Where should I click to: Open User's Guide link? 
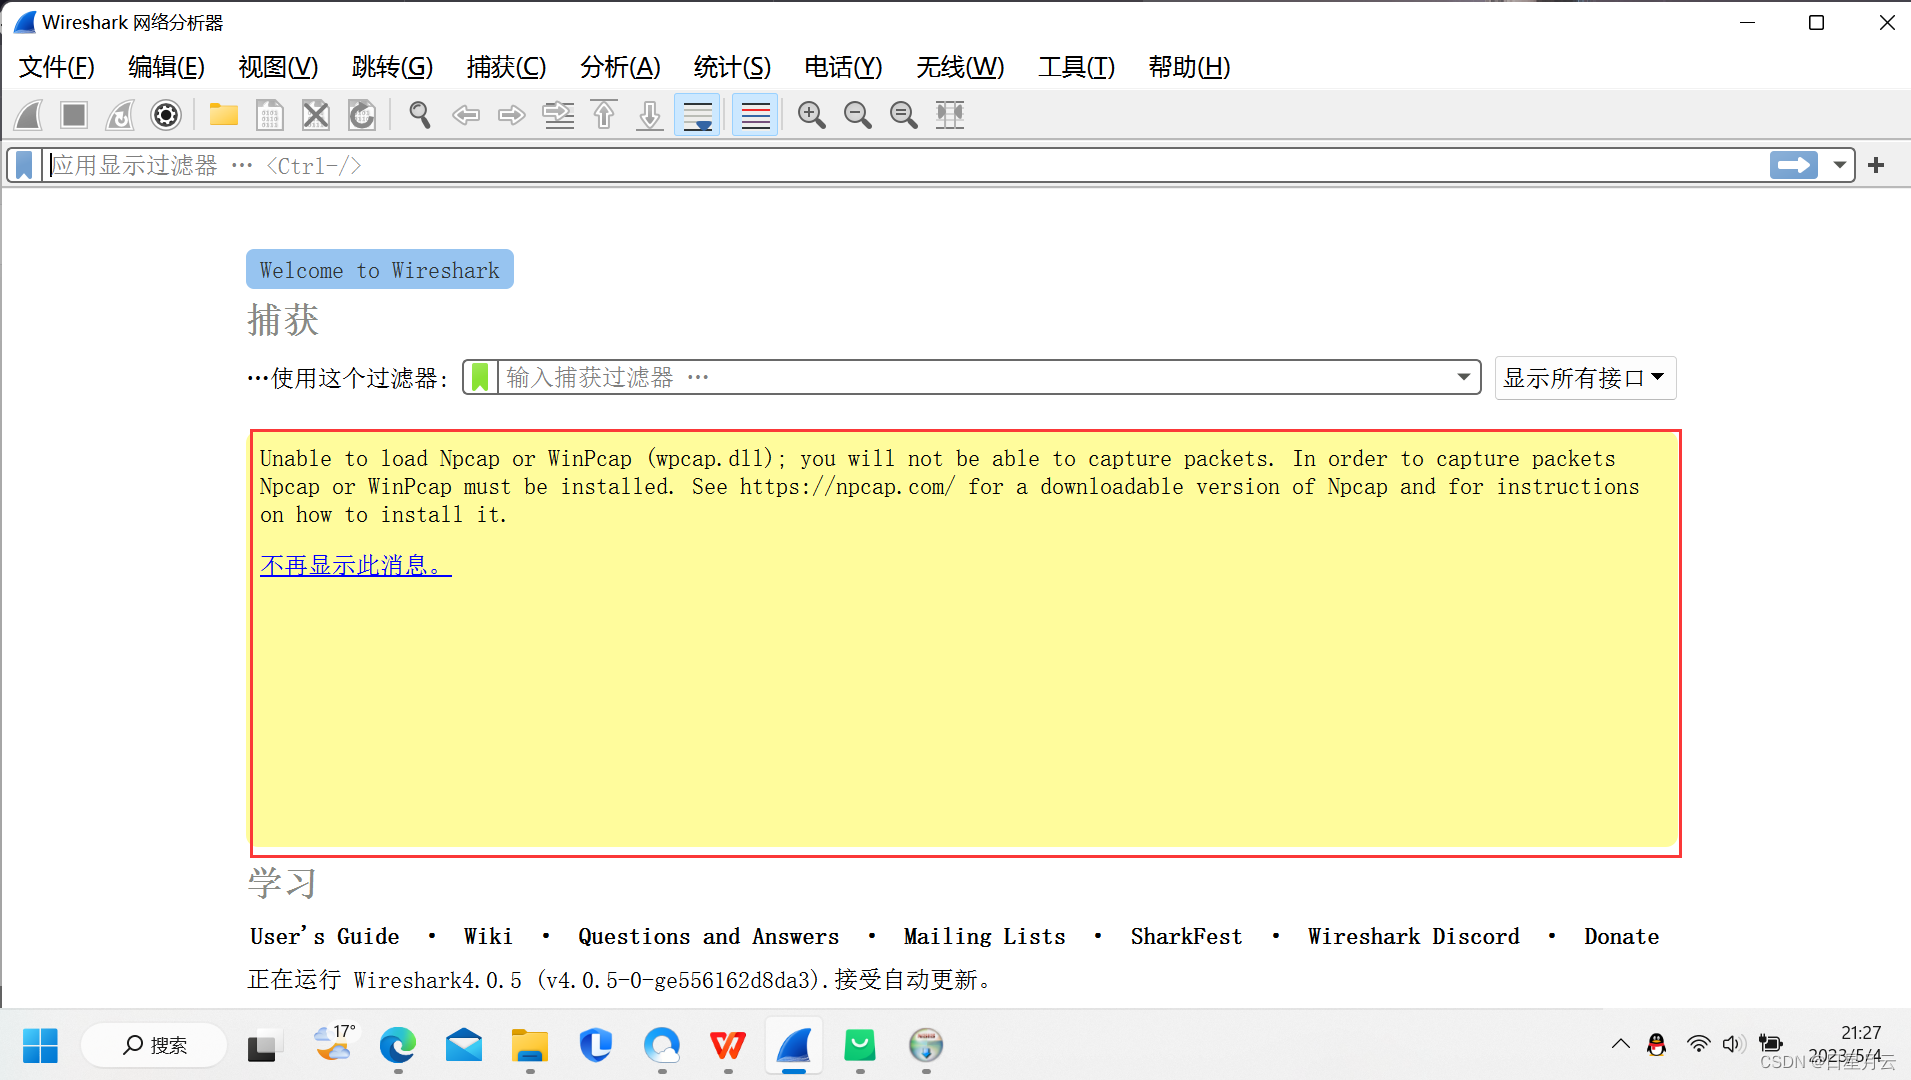[x=325, y=936]
